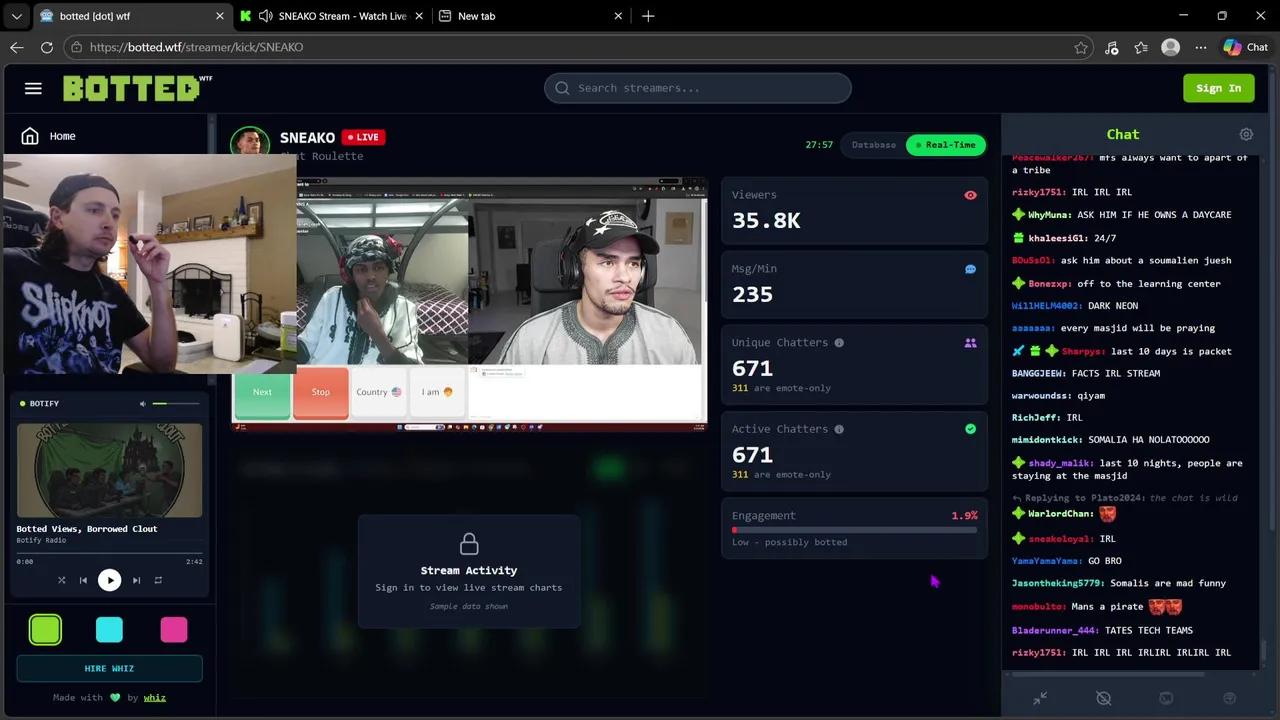Image resolution: width=1280 pixels, height=720 pixels.
Task: Open a new browser tab with plus
Action: point(648,16)
